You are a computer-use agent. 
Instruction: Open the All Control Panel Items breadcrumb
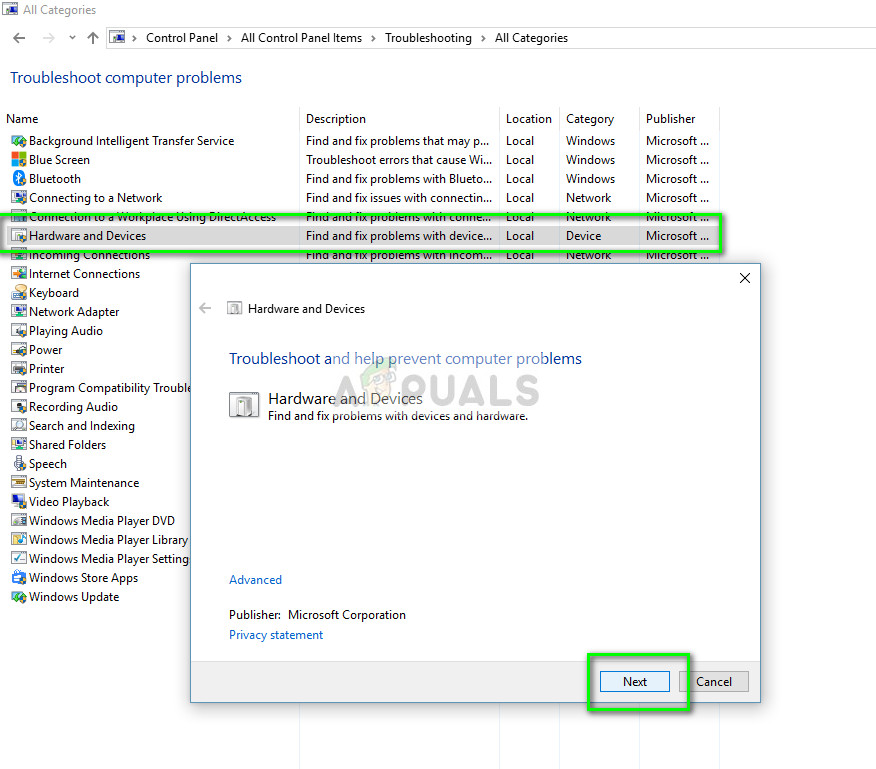pyautogui.click(x=301, y=38)
